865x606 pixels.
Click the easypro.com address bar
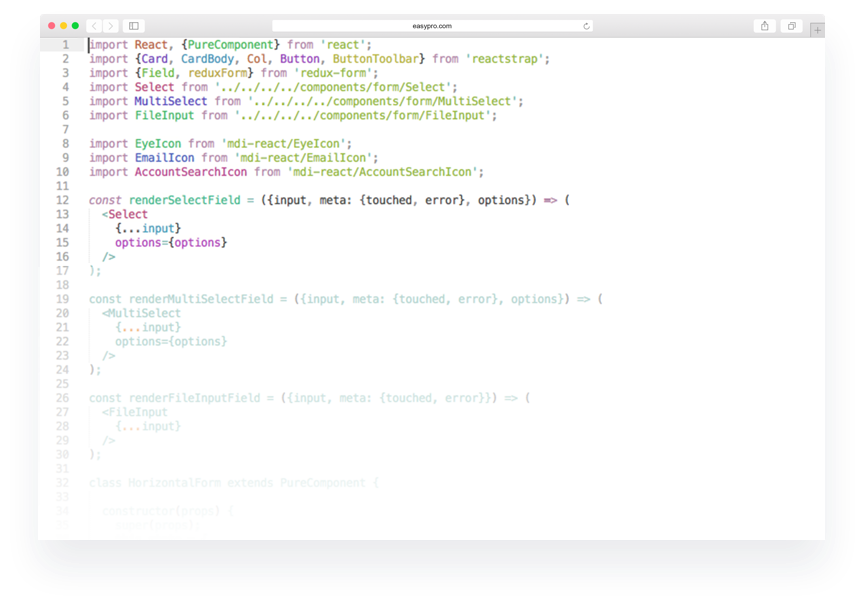click(x=432, y=26)
